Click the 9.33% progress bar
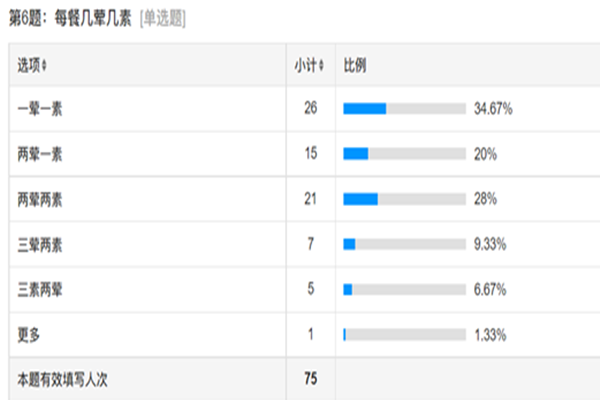This screenshot has width=600, height=400. [x=404, y=244]
